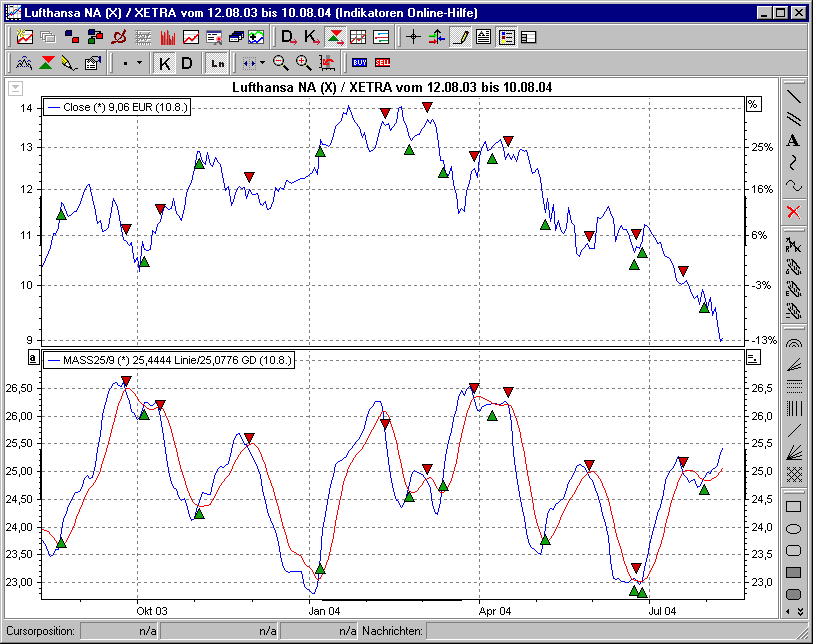Click the small 'a' button above the indicator panel
This screenshot has width=813, height=644.
pos(31,357)
